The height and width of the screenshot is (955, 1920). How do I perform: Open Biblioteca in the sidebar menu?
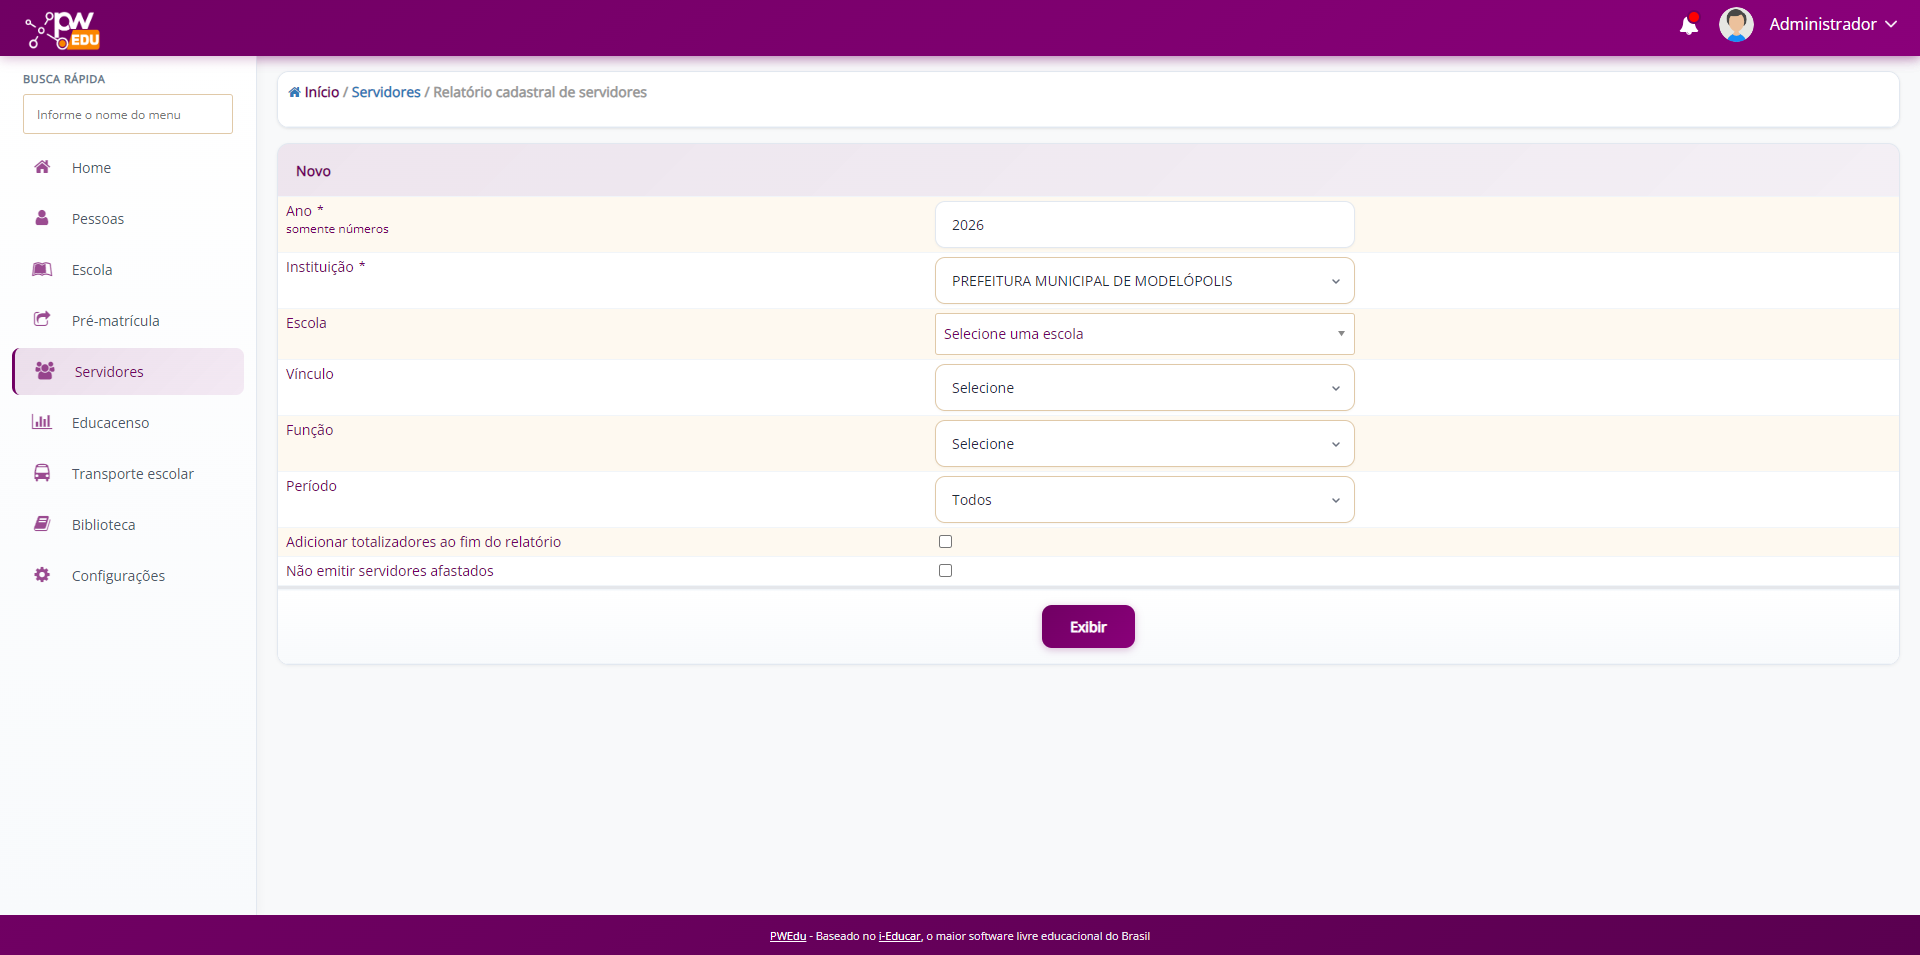(x=103, y=525)
